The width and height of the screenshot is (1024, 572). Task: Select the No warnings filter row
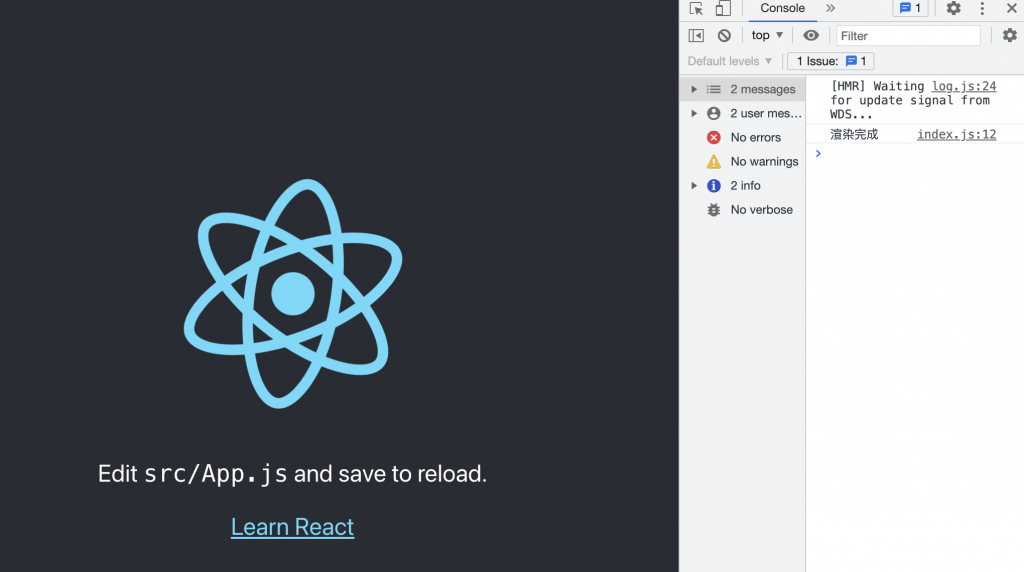pyautogui.click(x=743, y=162)
